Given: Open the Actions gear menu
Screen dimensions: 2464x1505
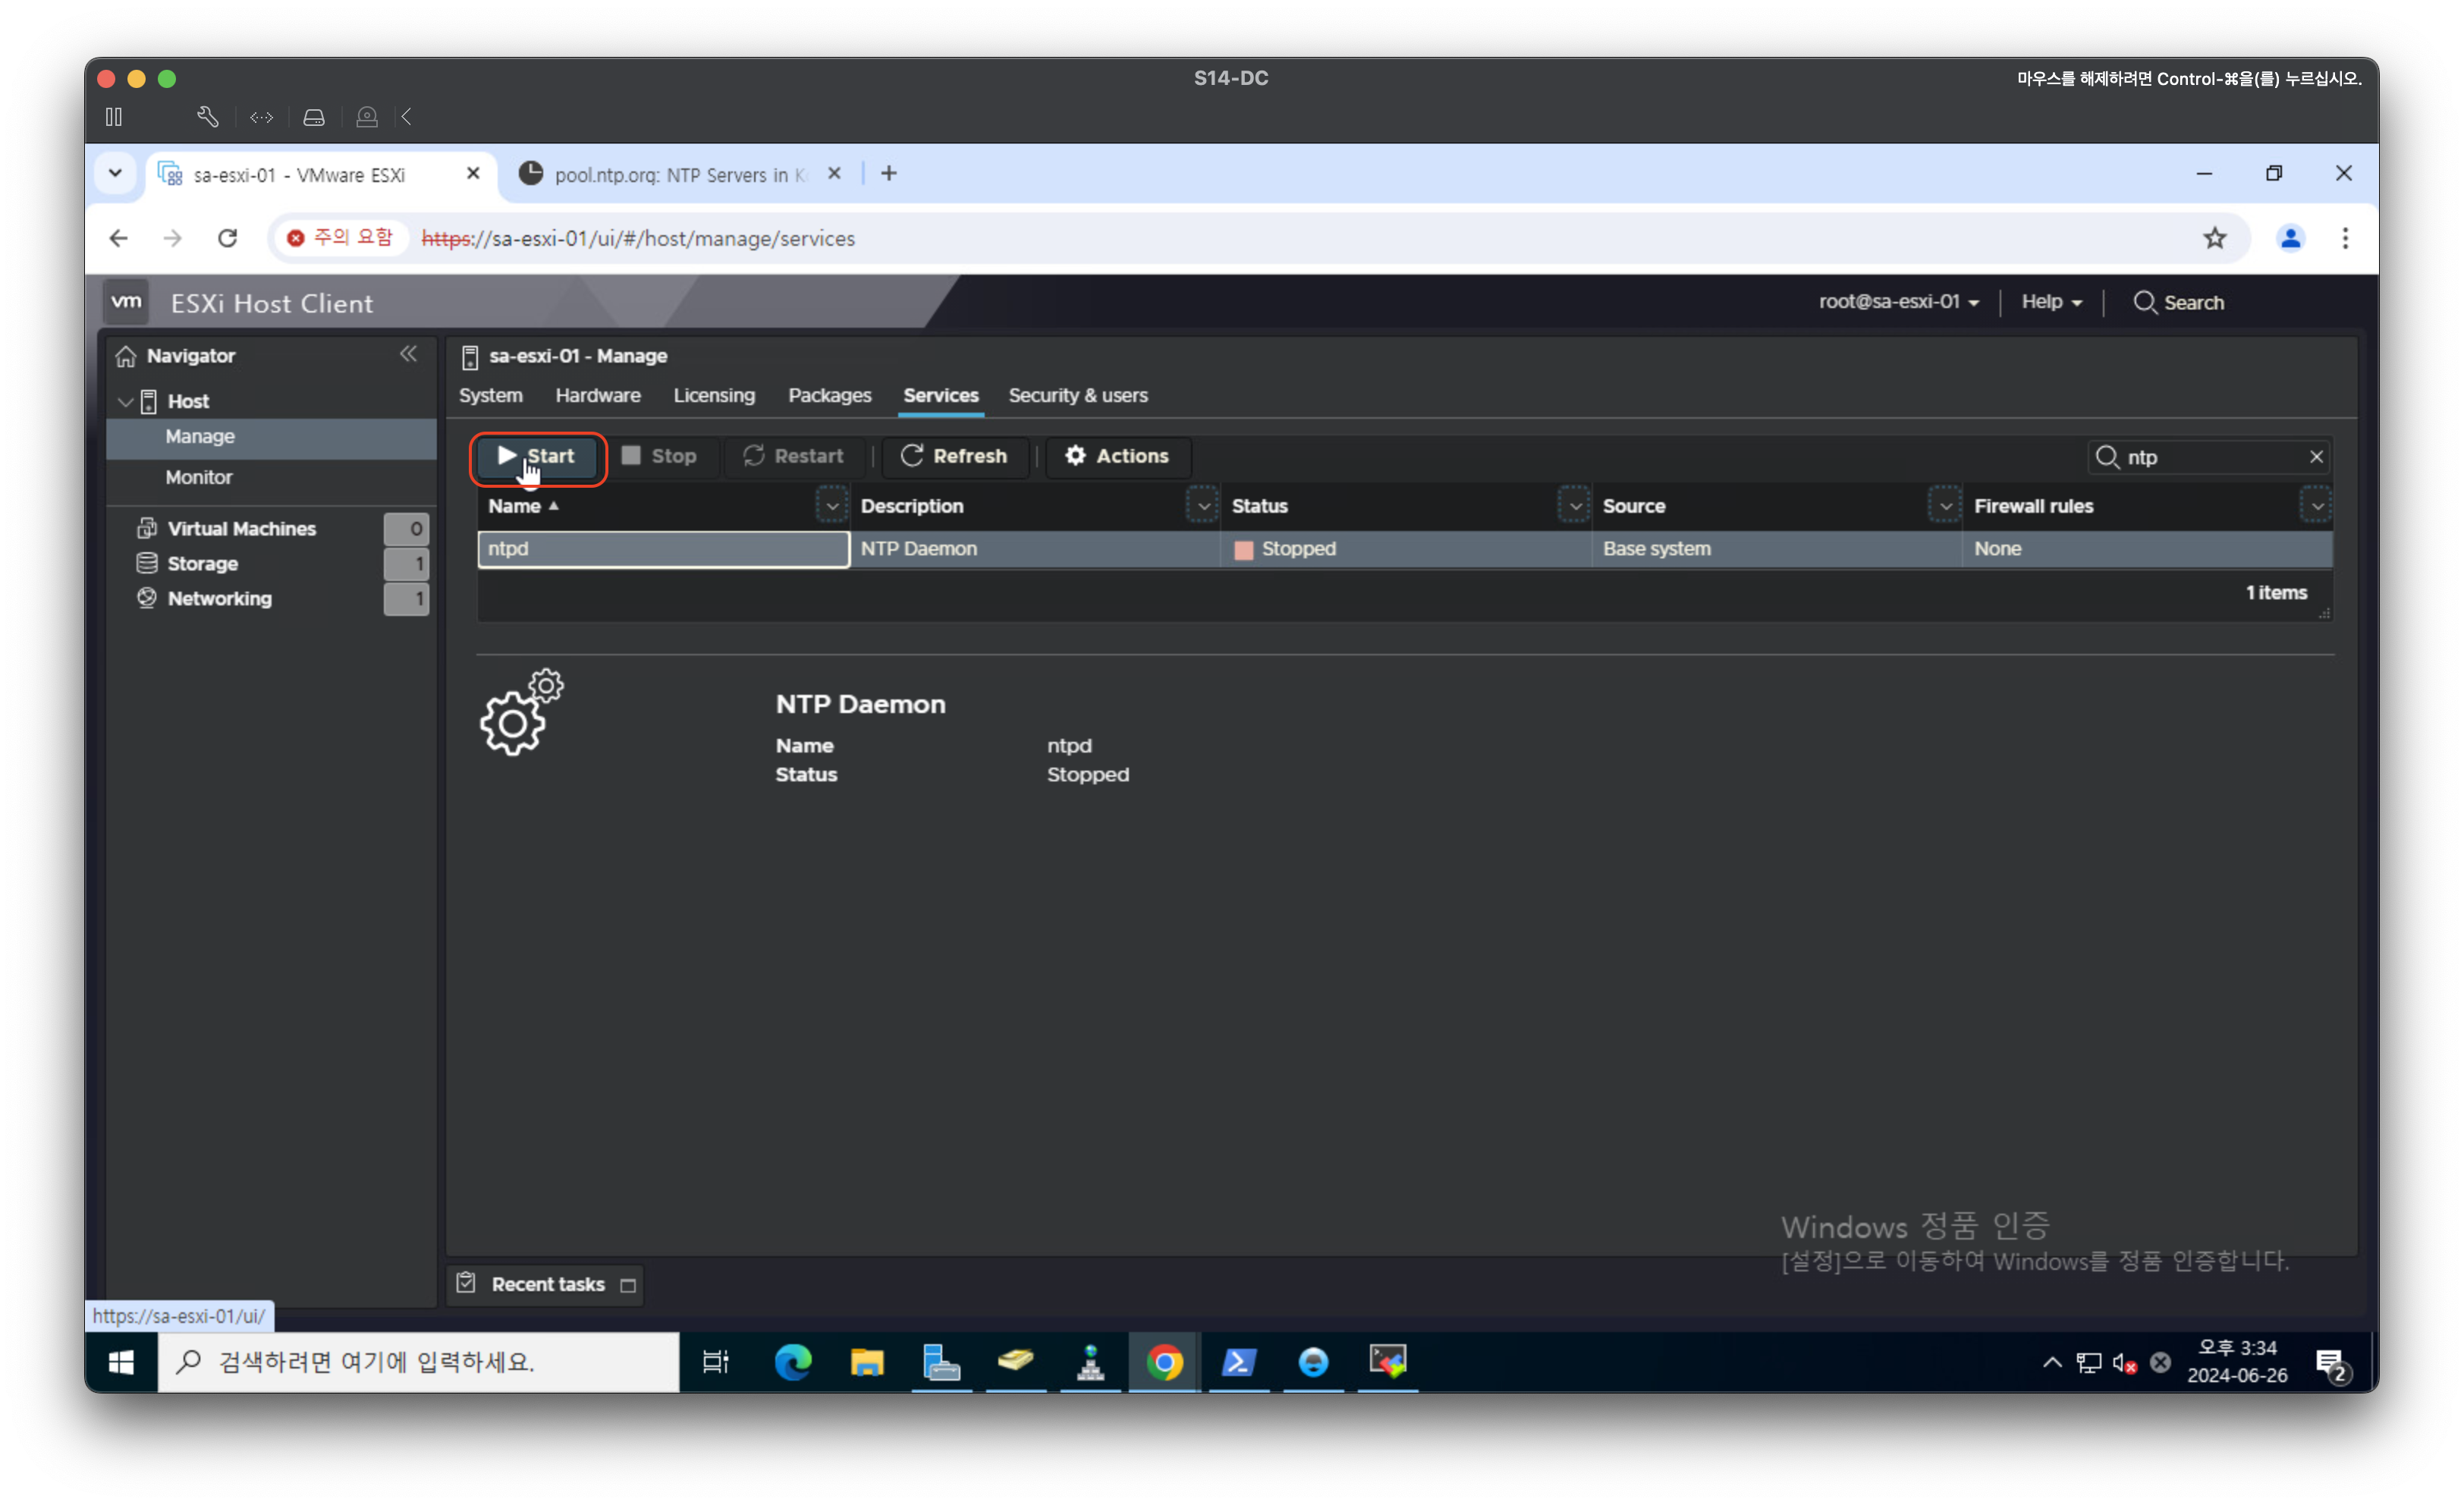Looking at the screenshot, I should (x=1116, y=456).
